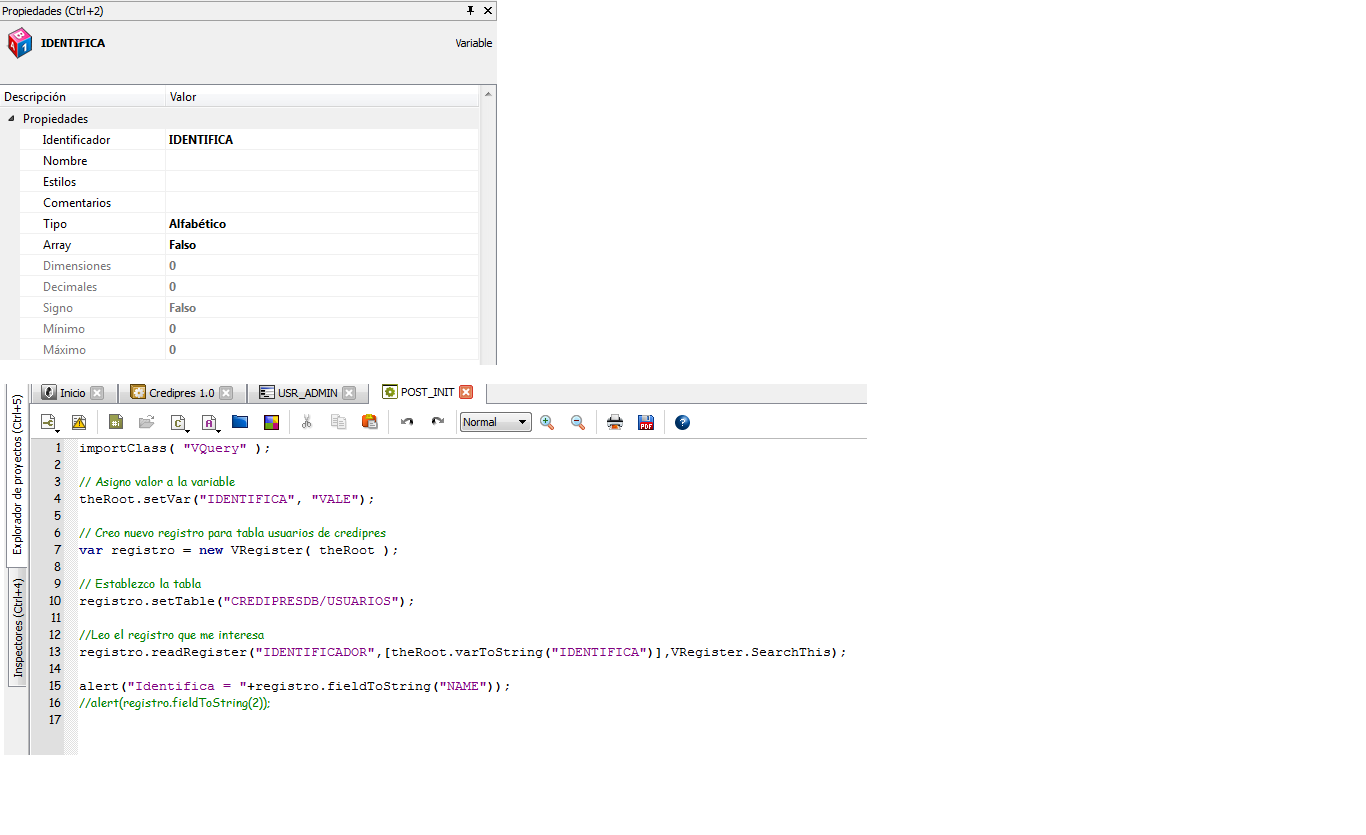Click the properties list scroll-up arrow
1366x835 pixels.
click(488, 94)
